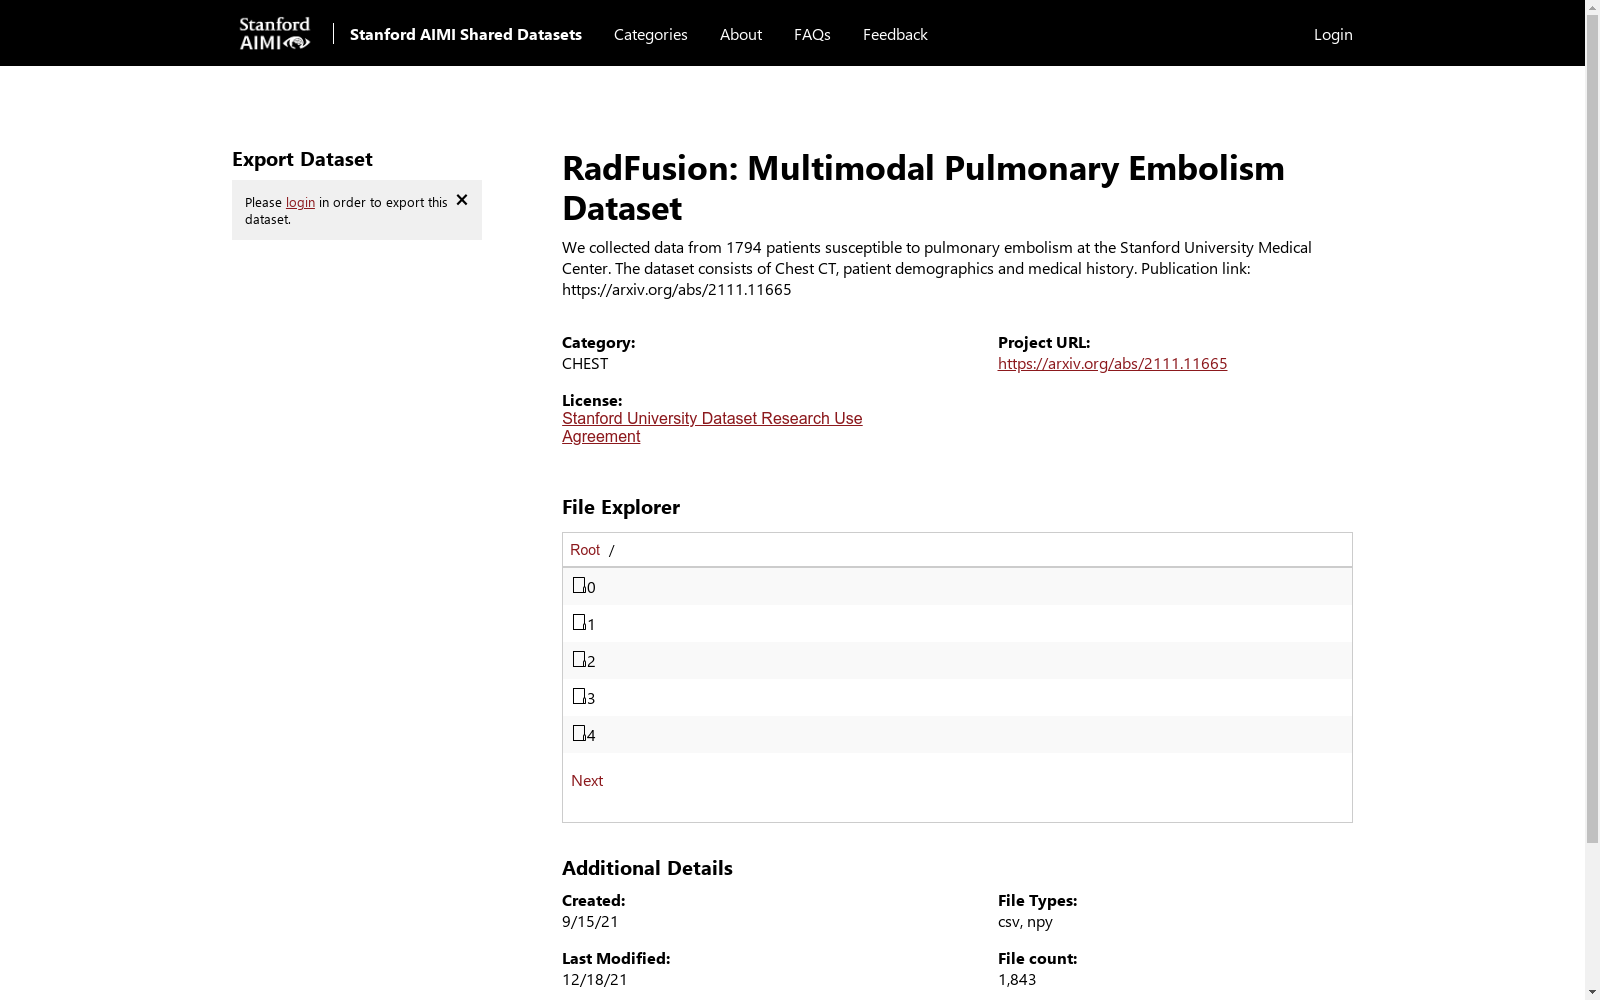Open folder icon next to 1
Image resolution: width=1600 pixels, height=1000 pixels.
(x=579, y=622)
